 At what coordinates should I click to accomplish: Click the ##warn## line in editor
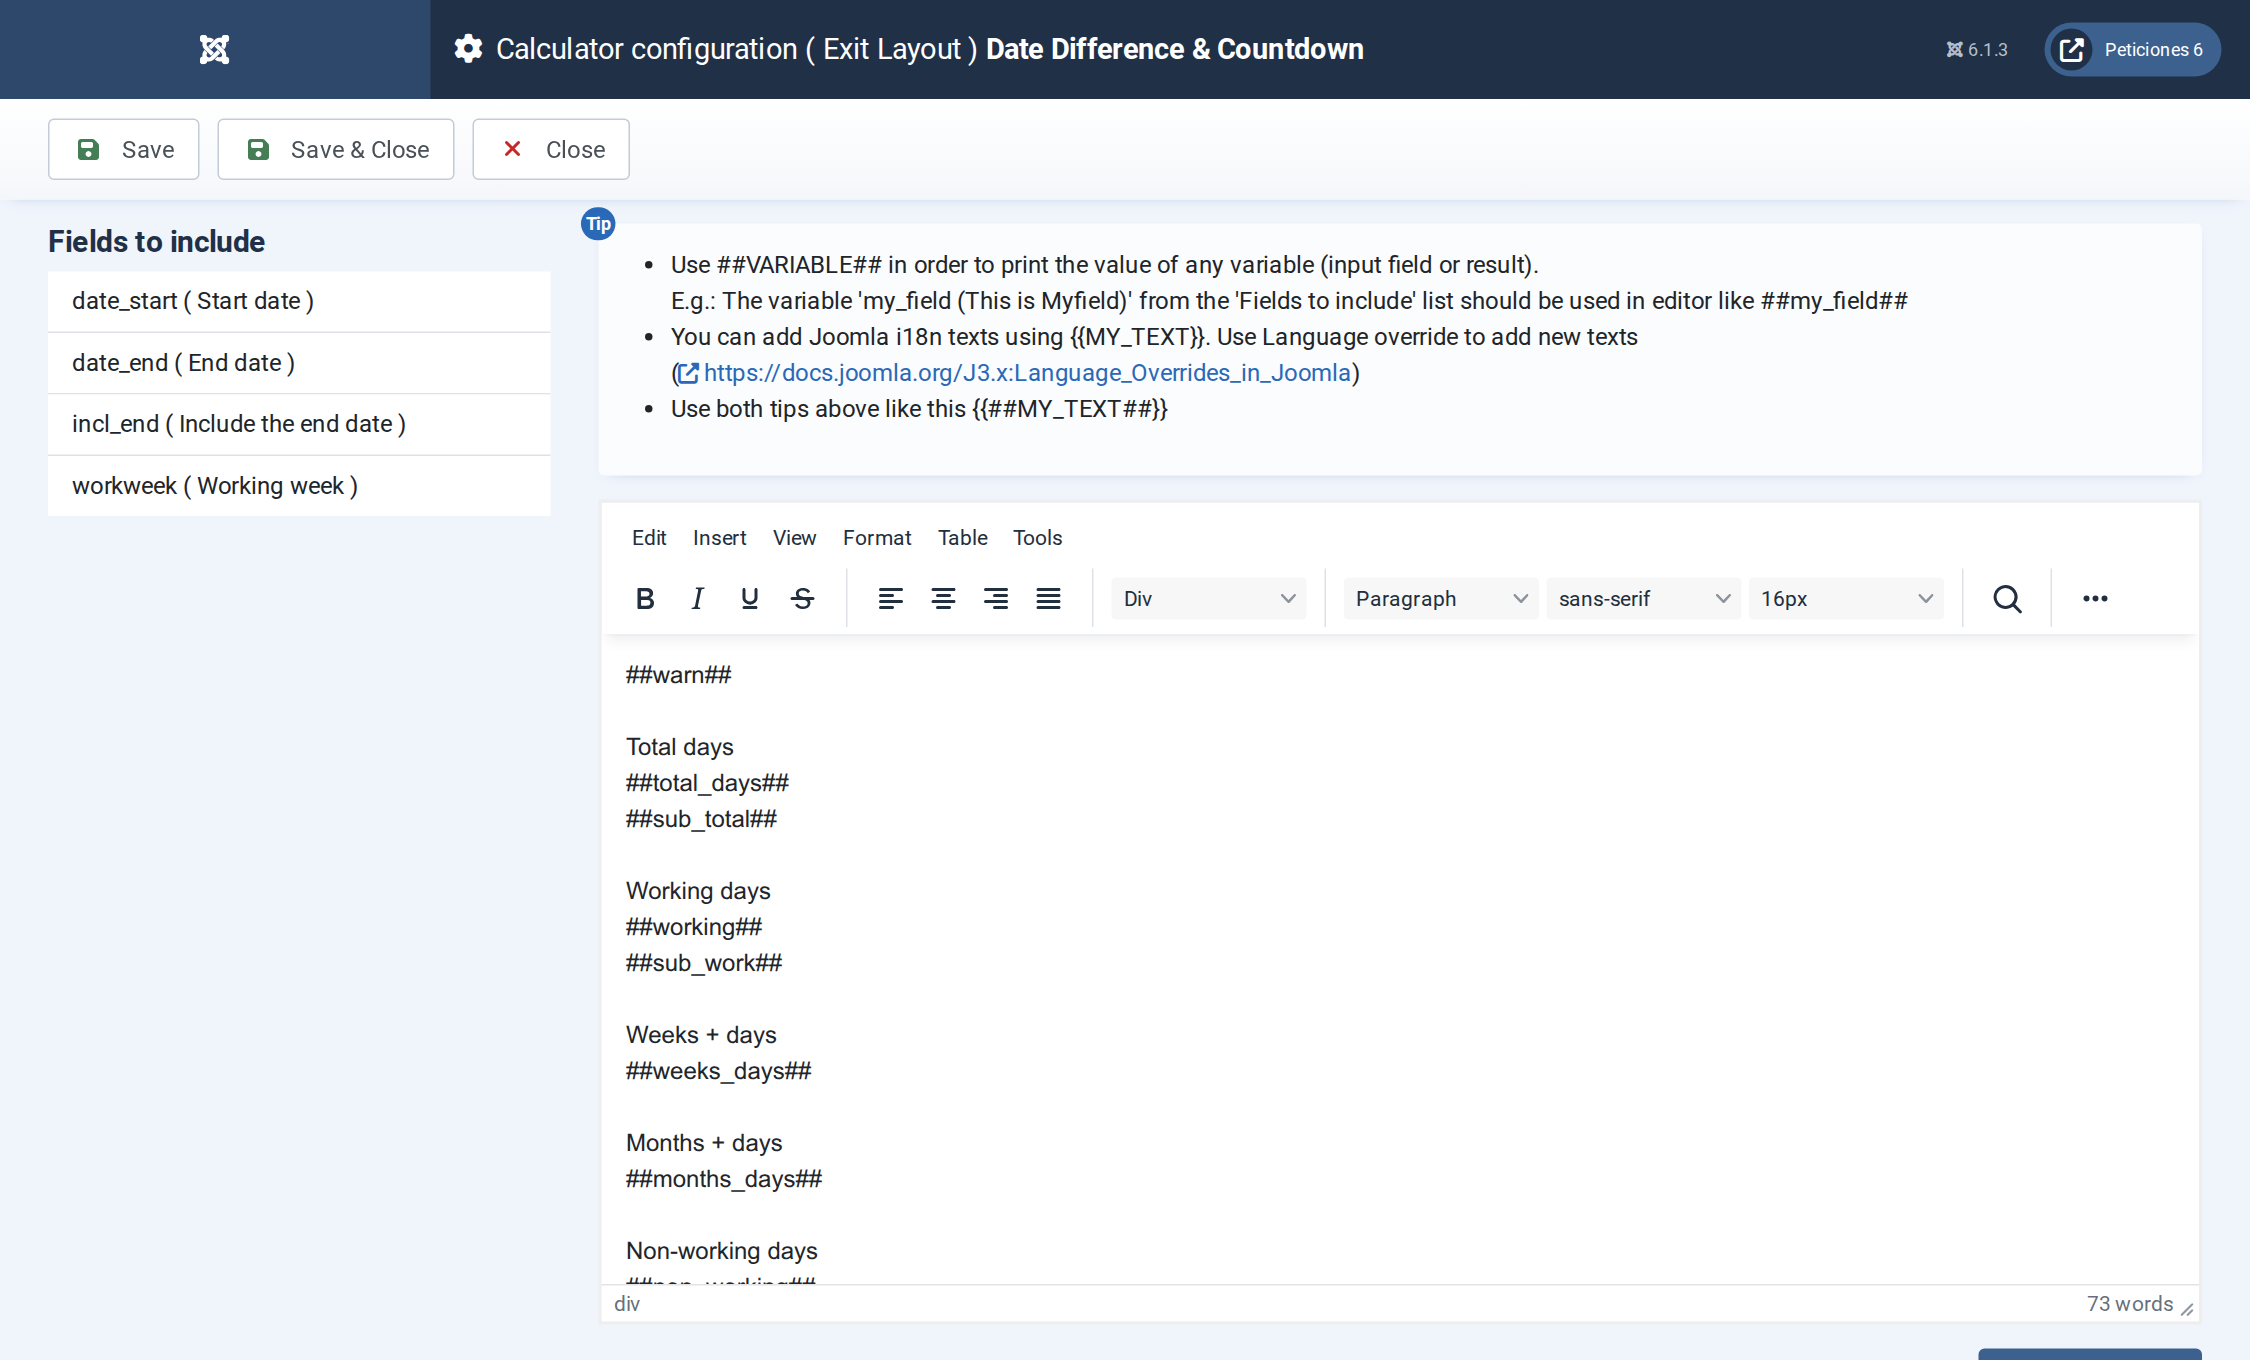click(x=679, y=675)
